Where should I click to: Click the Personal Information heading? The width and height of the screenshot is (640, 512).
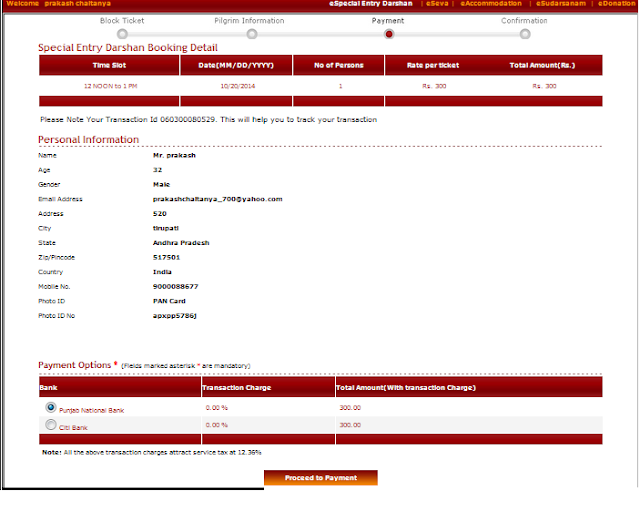point(89,140)
